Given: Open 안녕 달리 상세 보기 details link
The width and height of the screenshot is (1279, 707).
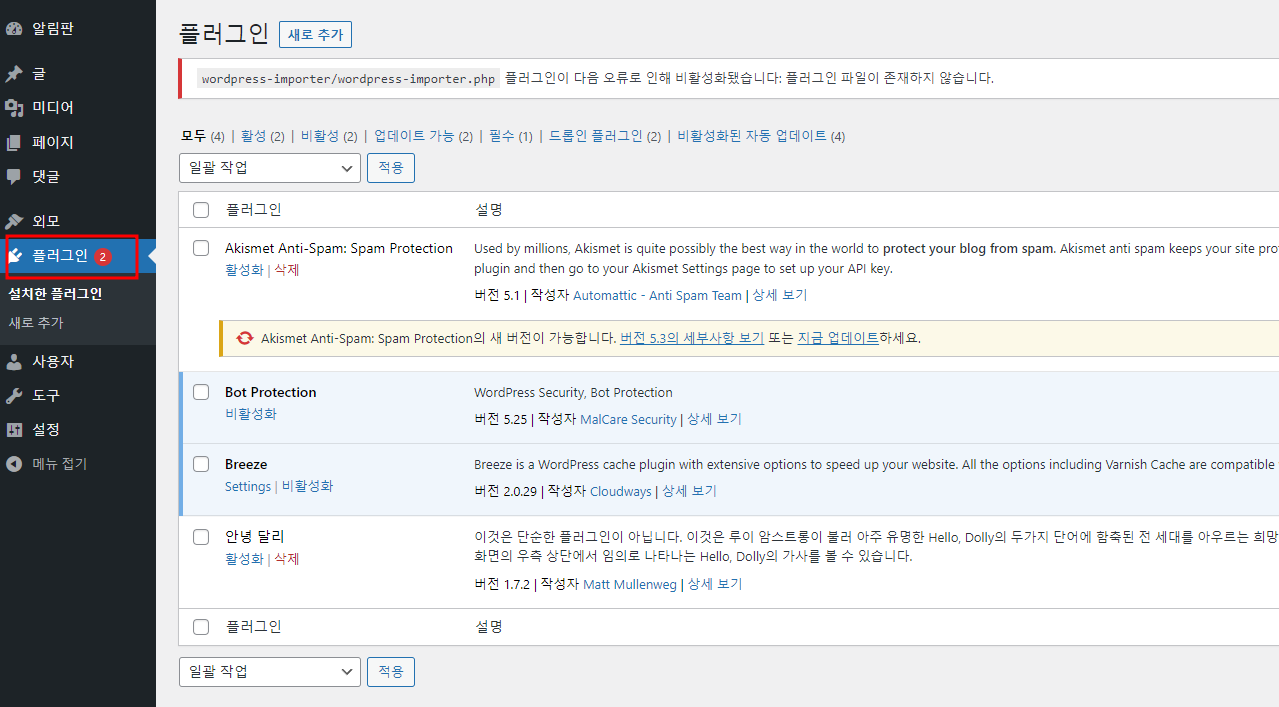Looking at the screenshot, I should 715,584.
